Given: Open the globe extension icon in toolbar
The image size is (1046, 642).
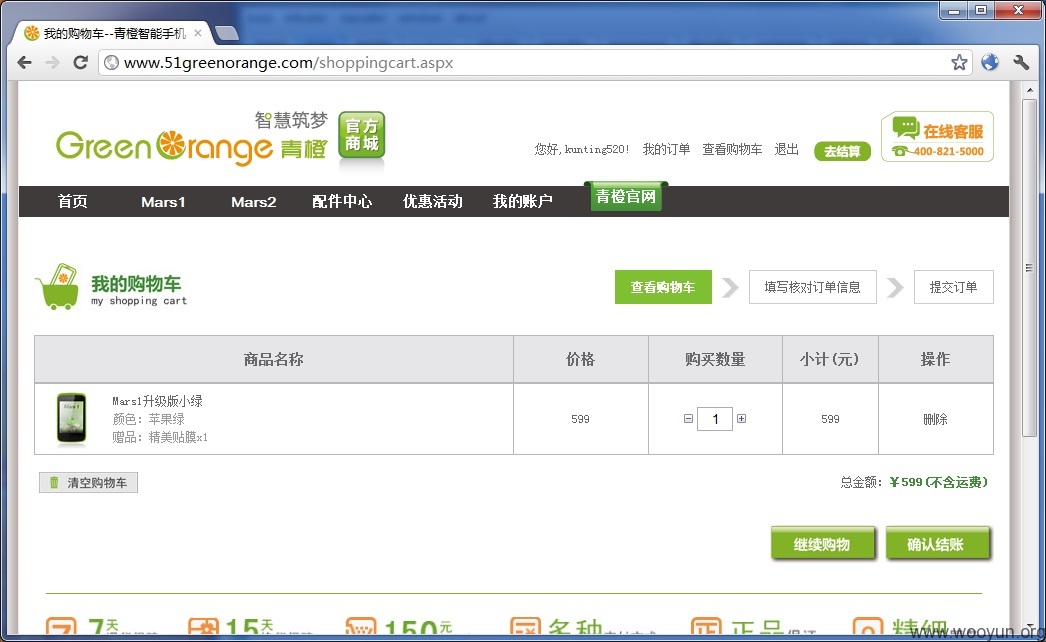Looking at the screenshot, I should [x=990, y=63].
